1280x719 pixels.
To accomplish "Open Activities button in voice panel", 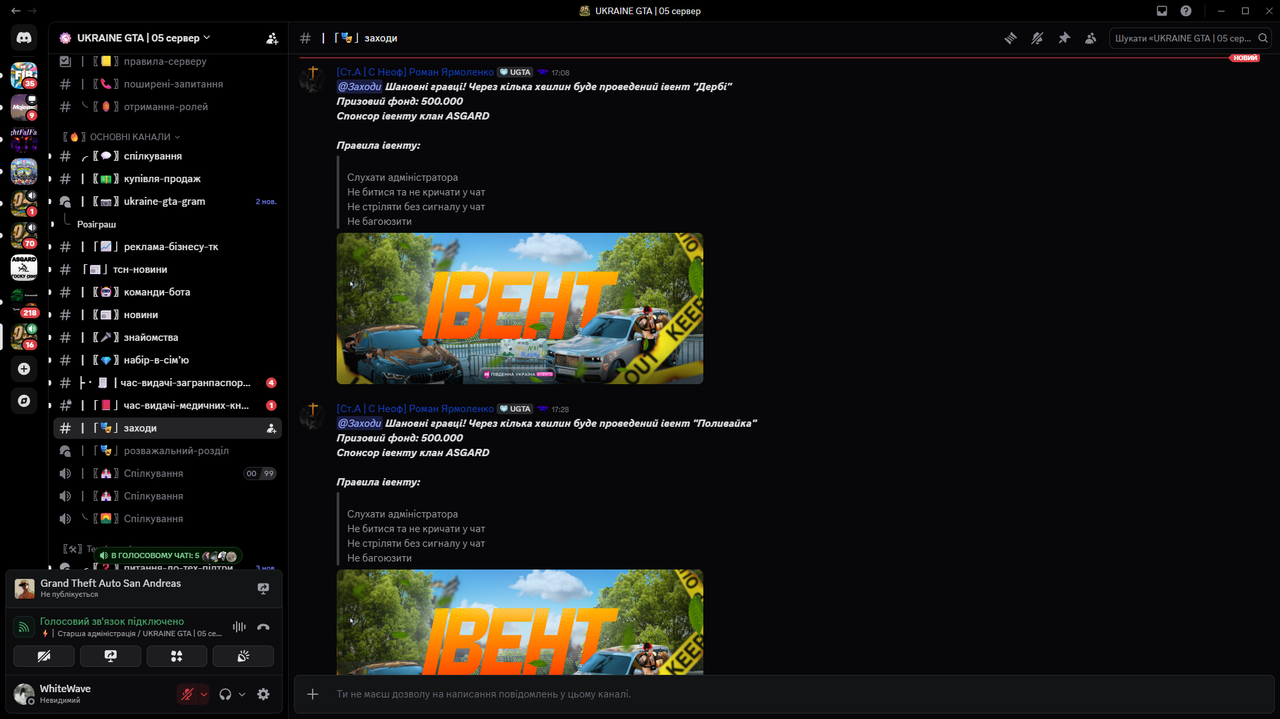I will [177, 656].
